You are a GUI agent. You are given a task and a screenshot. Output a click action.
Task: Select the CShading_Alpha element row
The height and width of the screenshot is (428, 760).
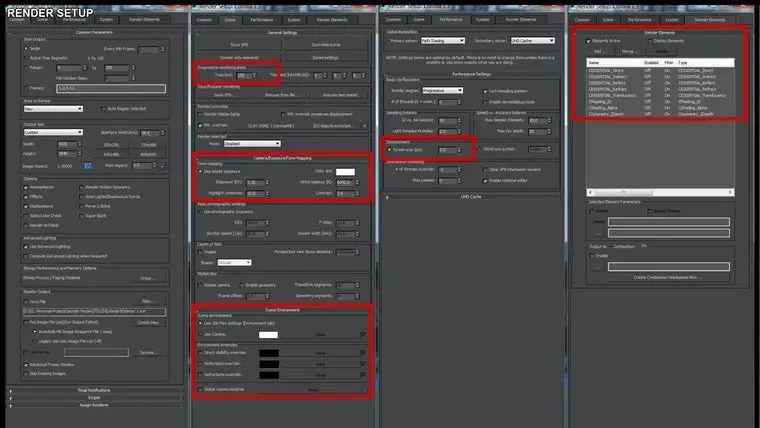(660, 108)
